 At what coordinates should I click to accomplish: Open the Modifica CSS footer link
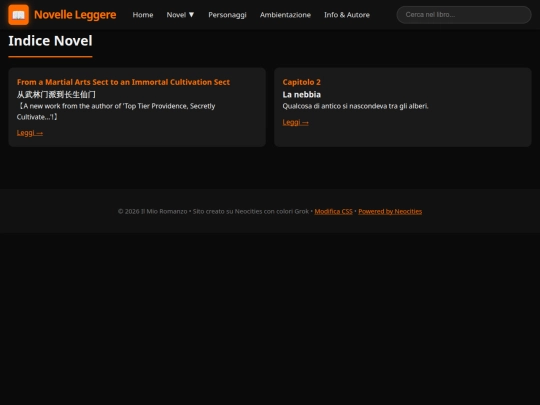(x=333, y=211)
